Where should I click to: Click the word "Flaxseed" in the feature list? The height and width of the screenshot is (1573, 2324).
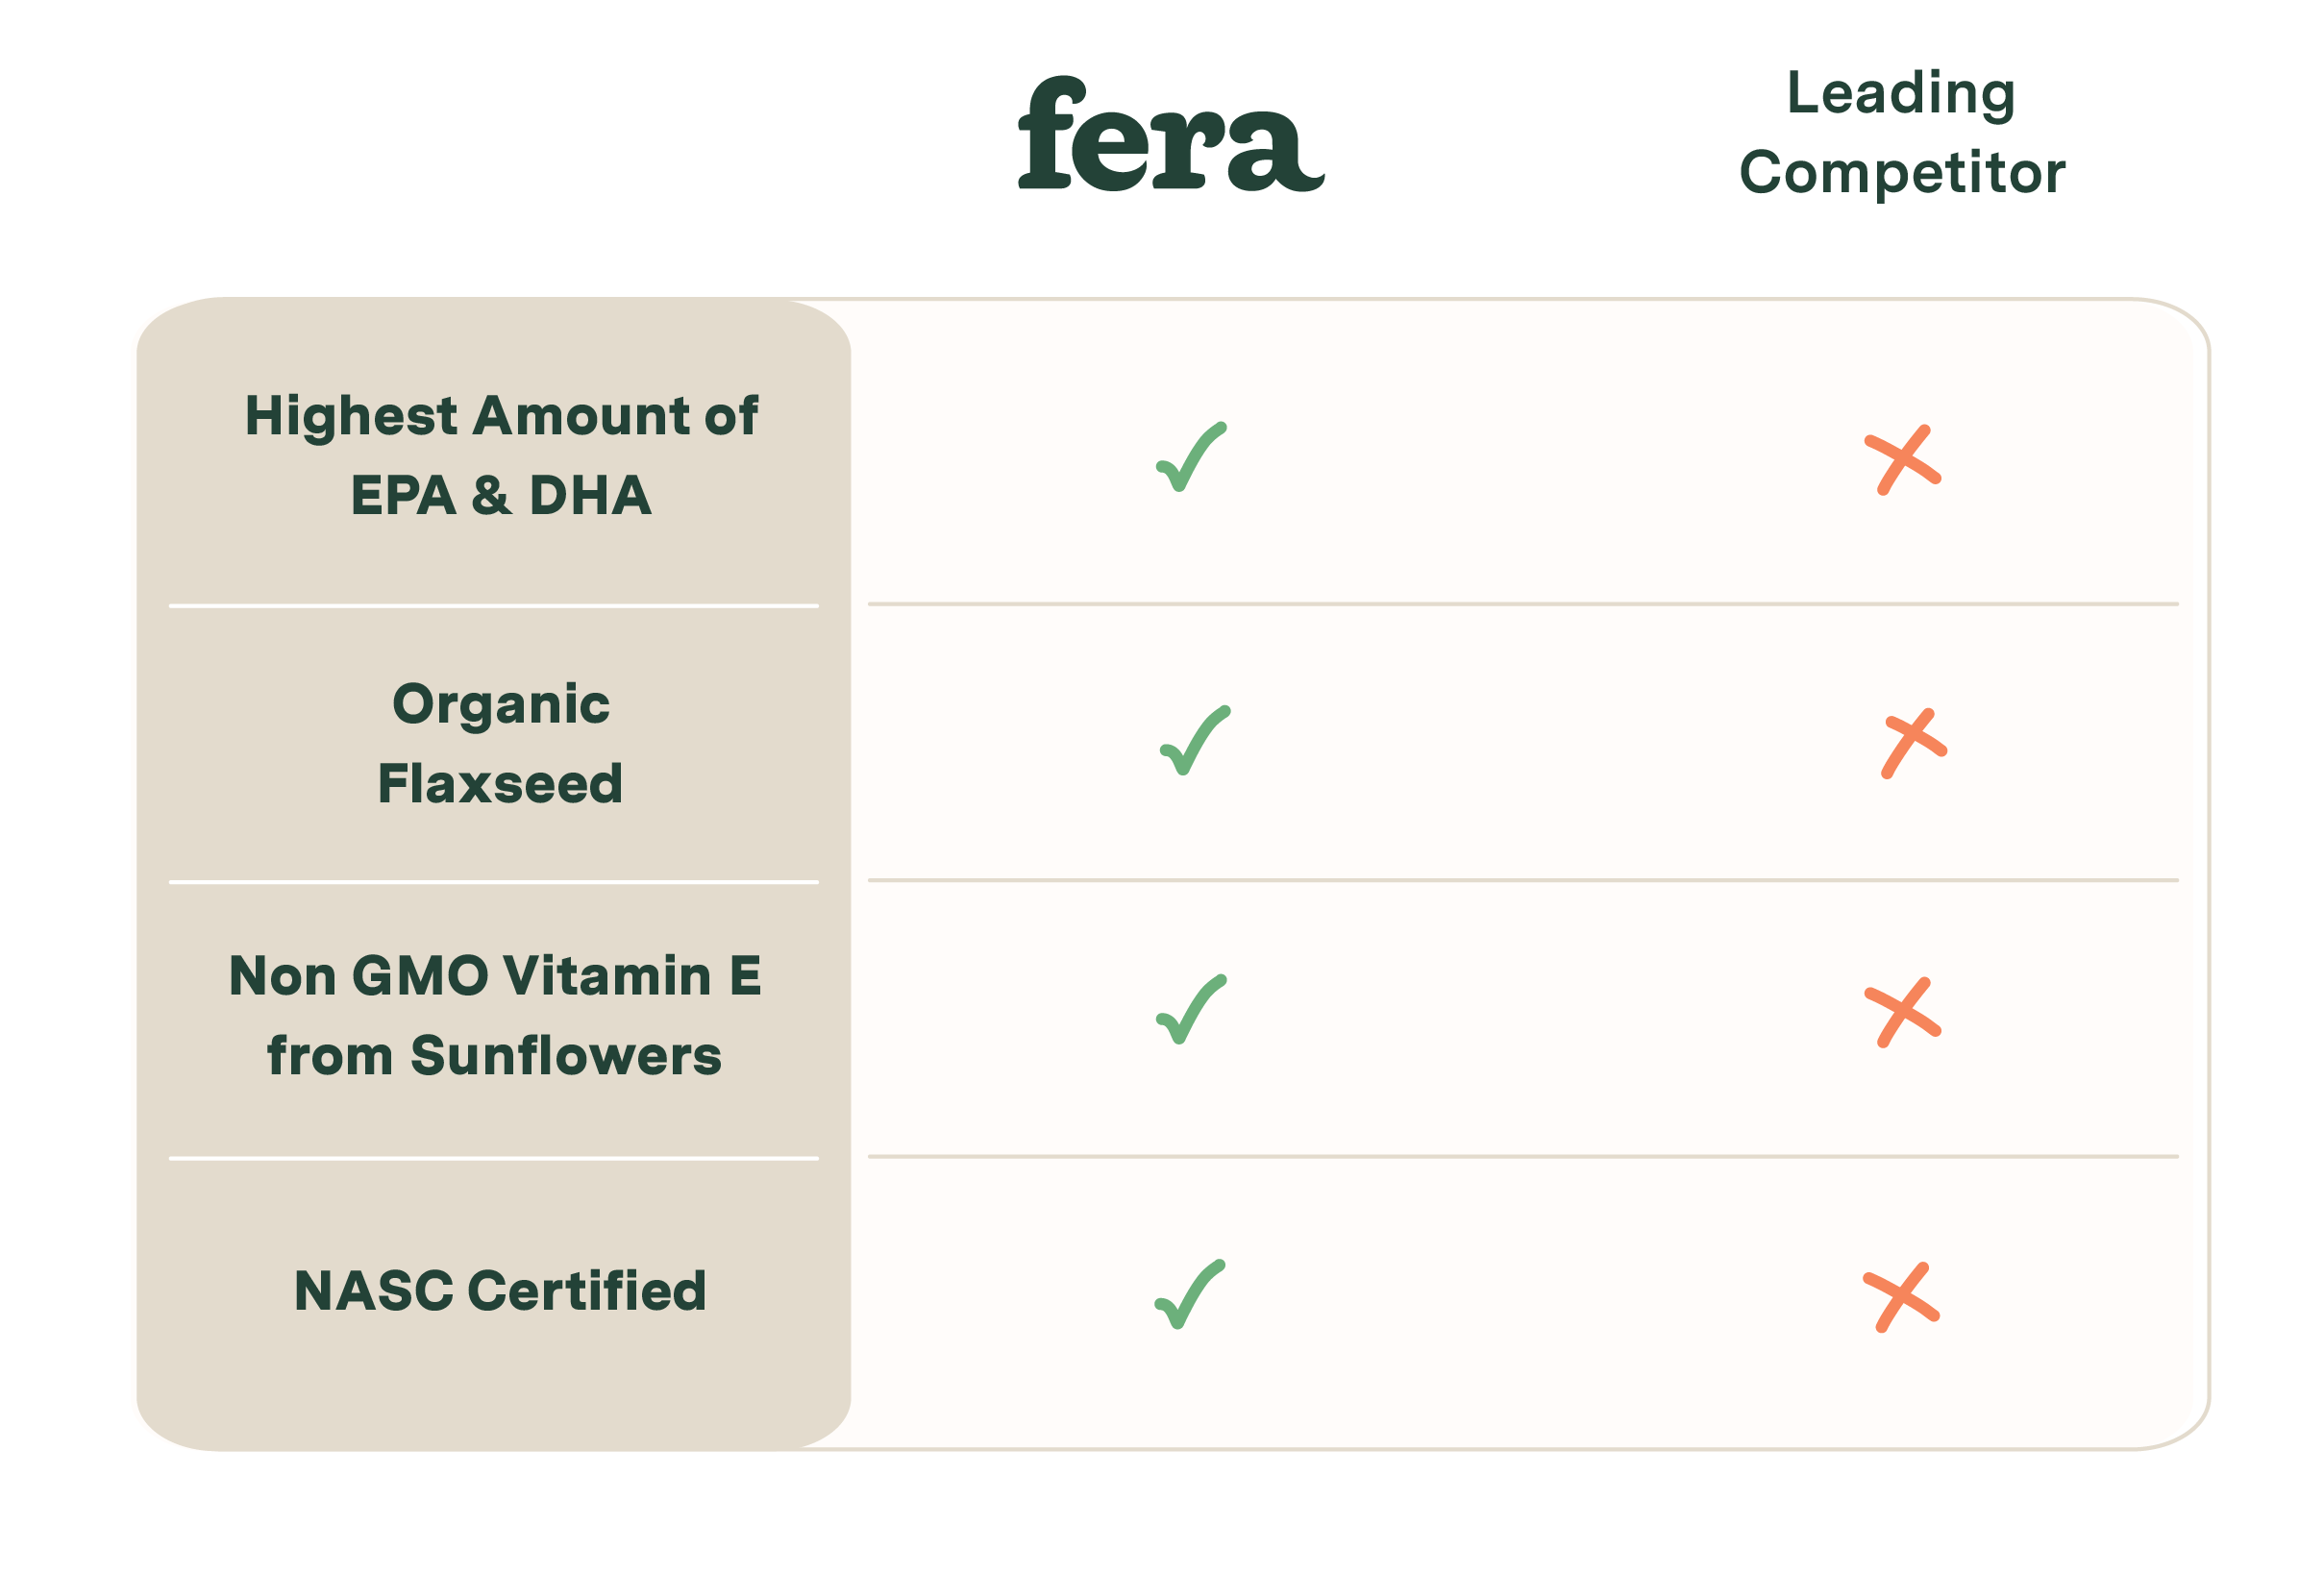[500, 783]
